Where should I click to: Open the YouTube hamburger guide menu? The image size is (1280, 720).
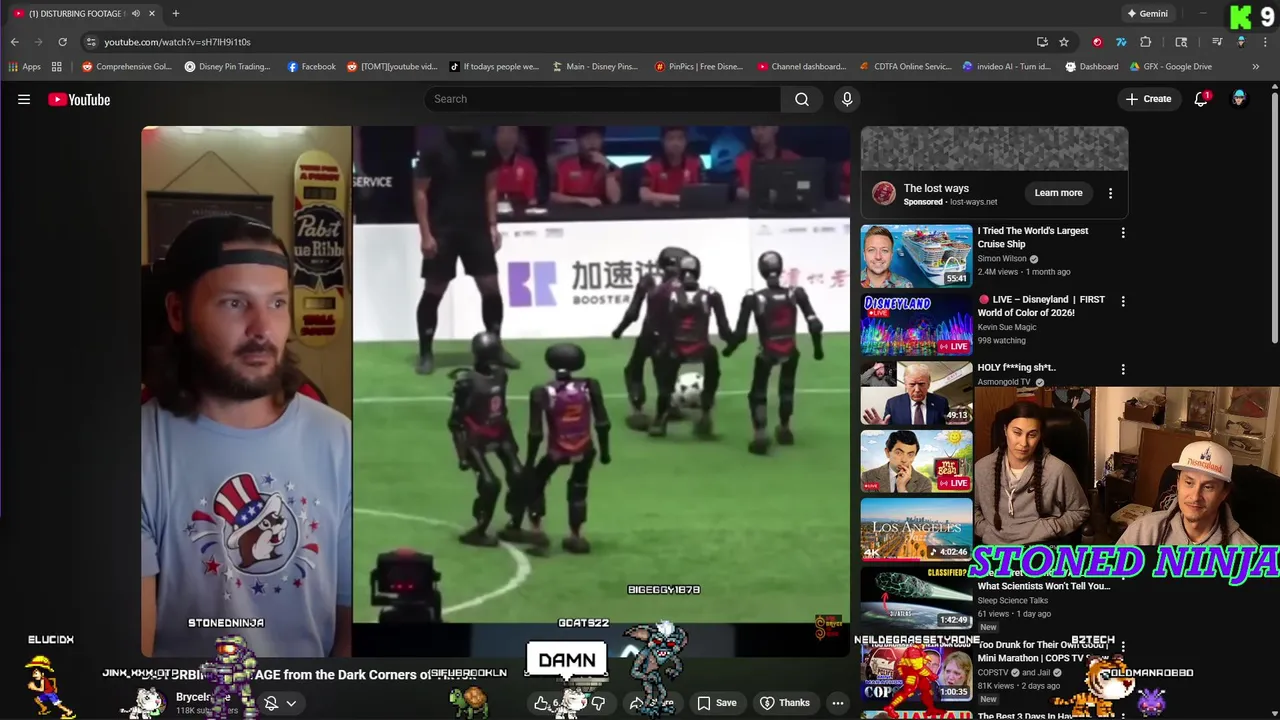(x=24, y=99)
